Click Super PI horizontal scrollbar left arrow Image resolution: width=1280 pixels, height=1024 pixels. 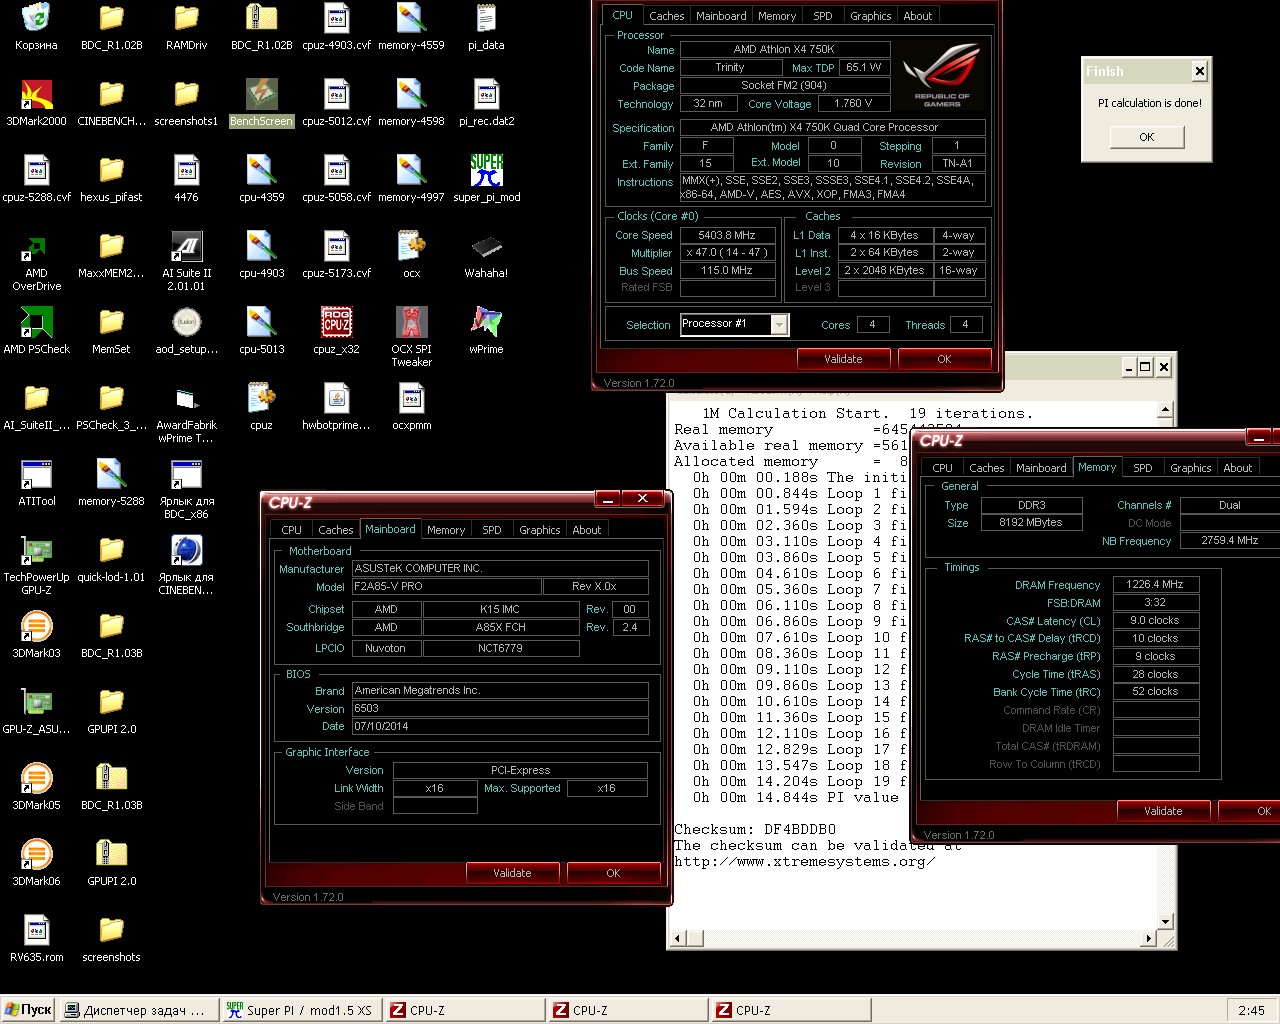pos(678,938)
